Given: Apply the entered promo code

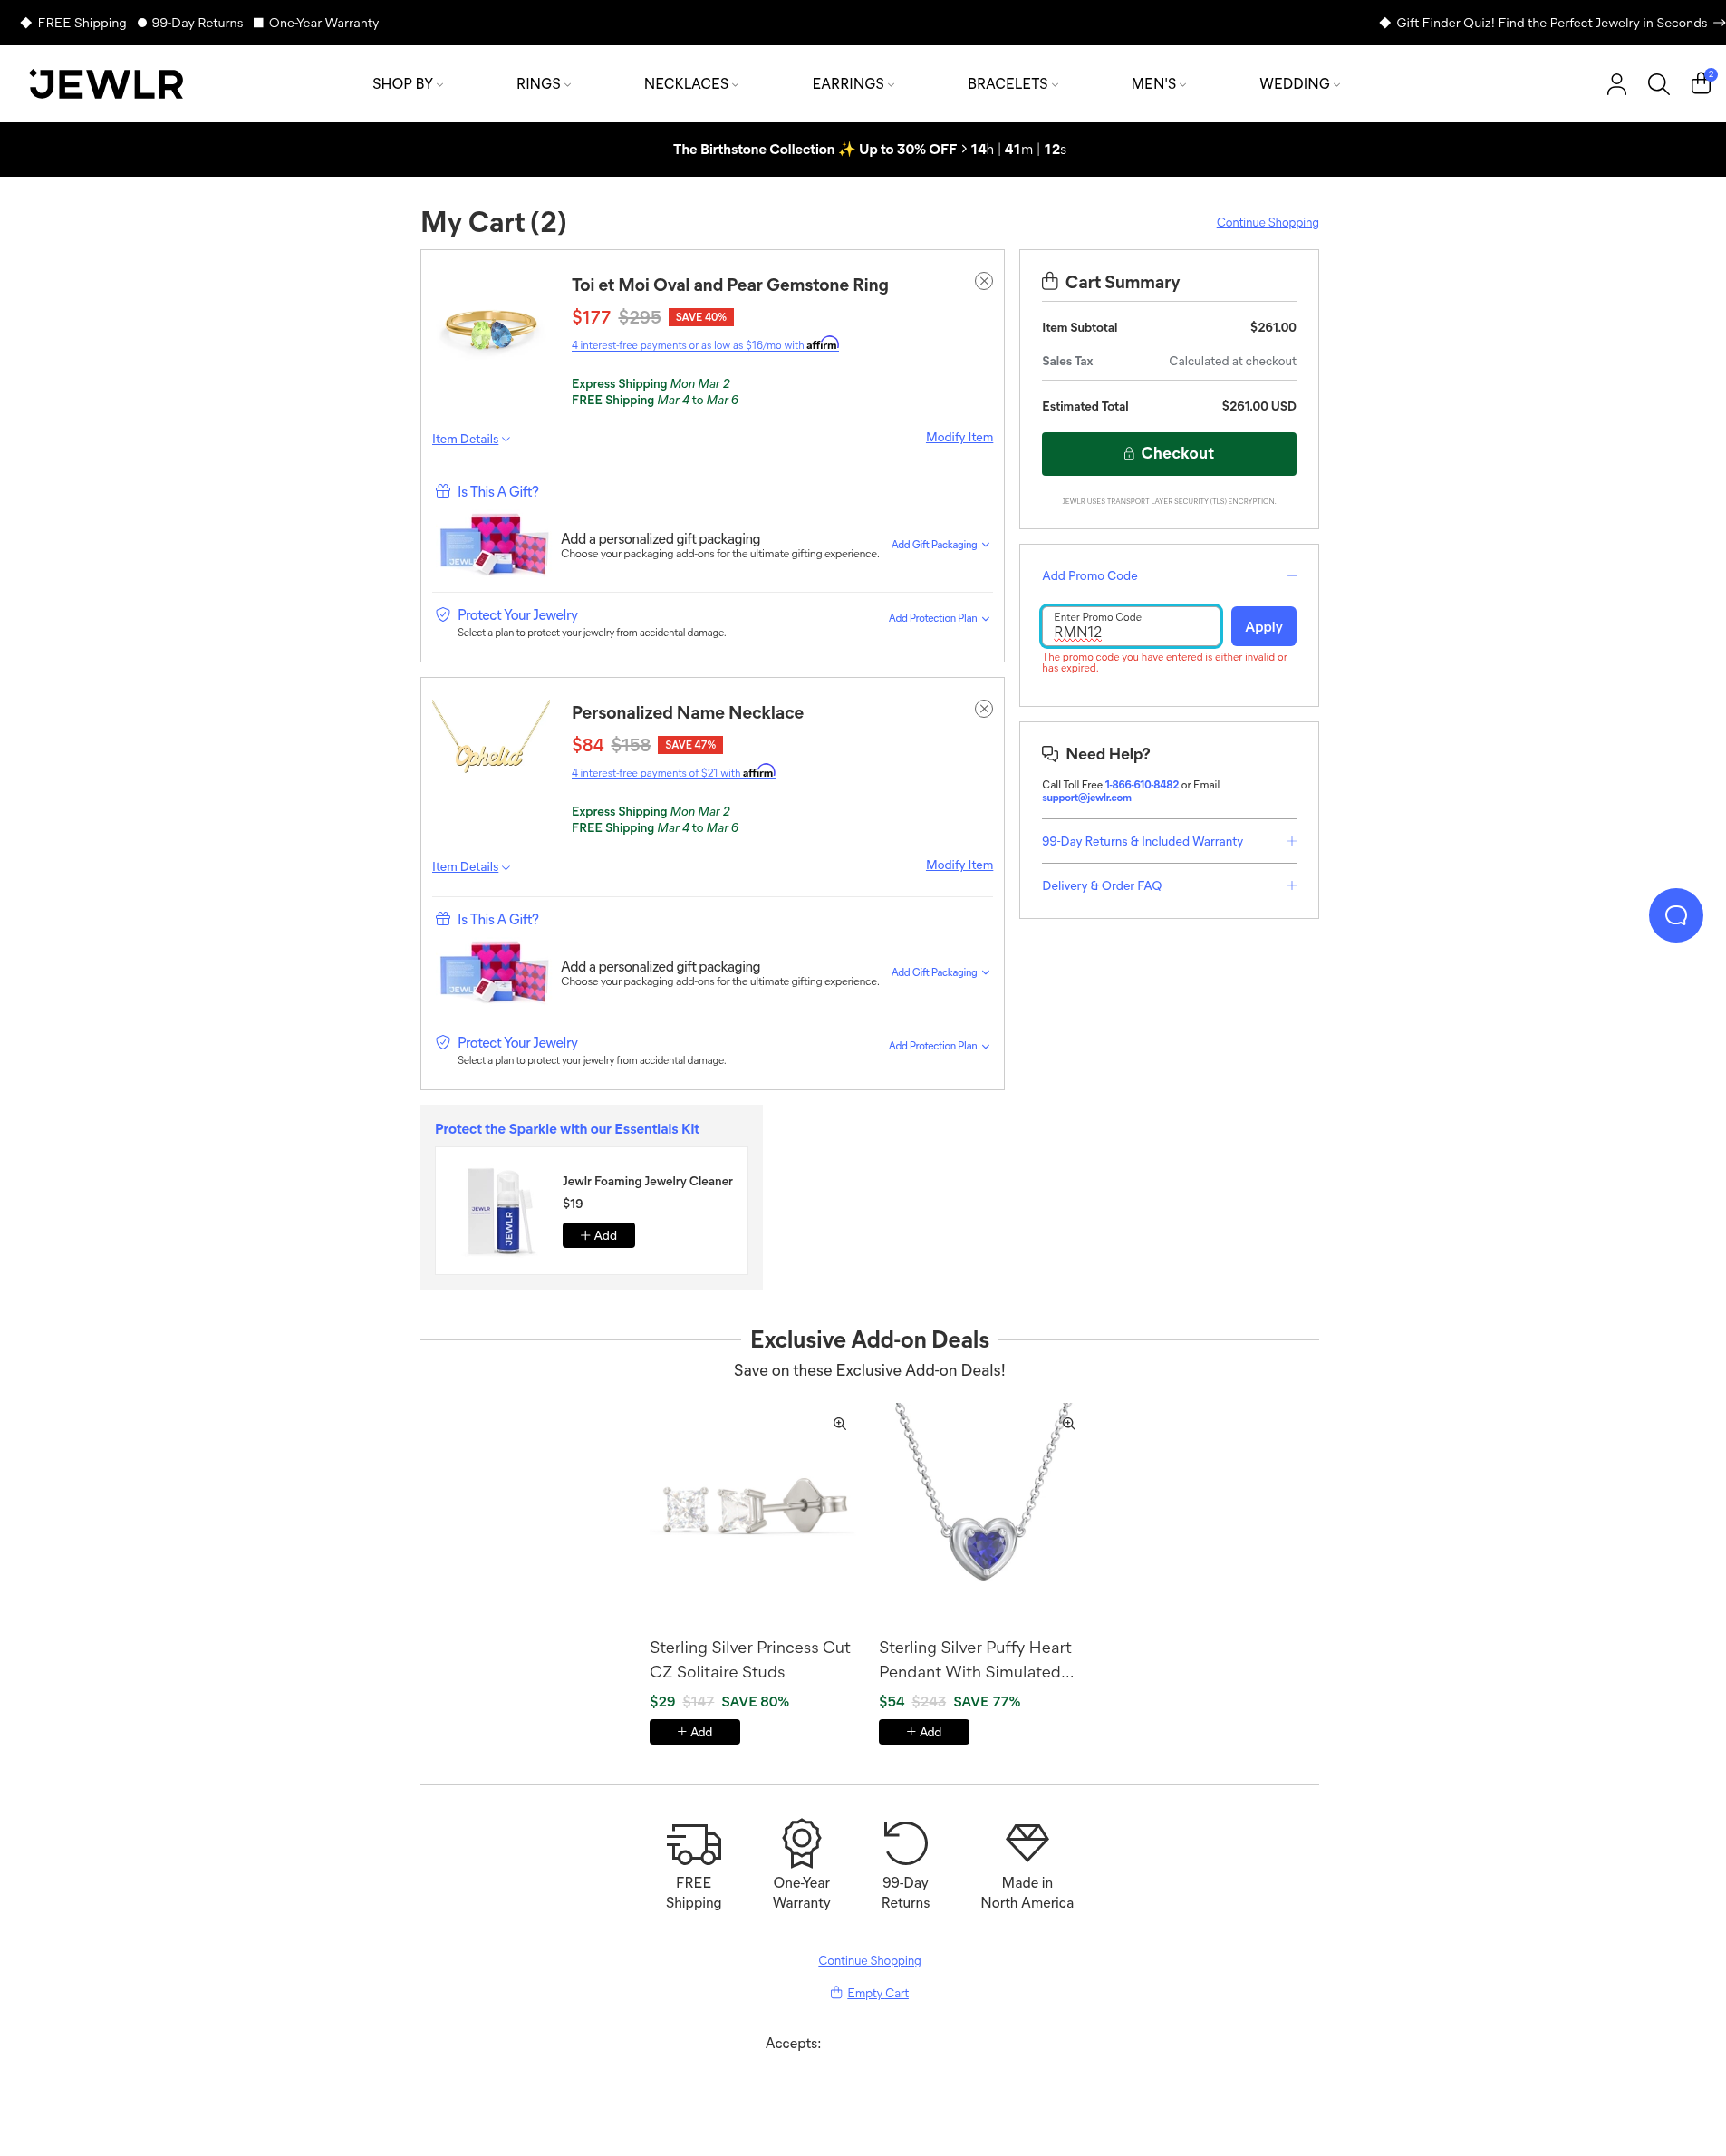Looking at the screenshot, I should (x=1263, y=627).
